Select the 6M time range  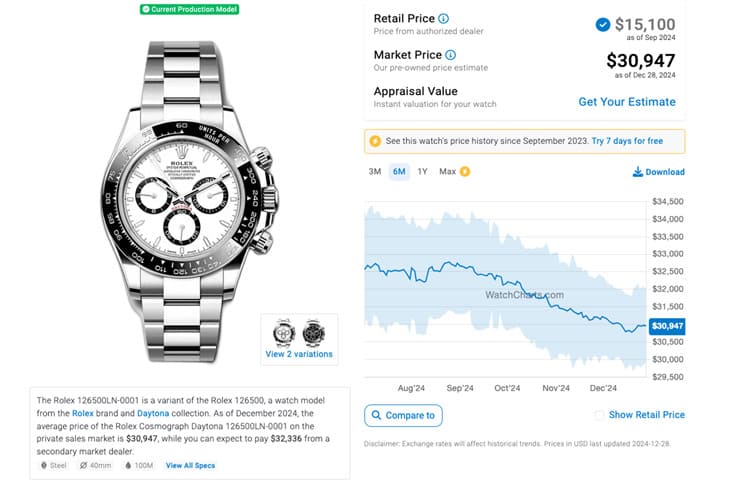(399, 172)
